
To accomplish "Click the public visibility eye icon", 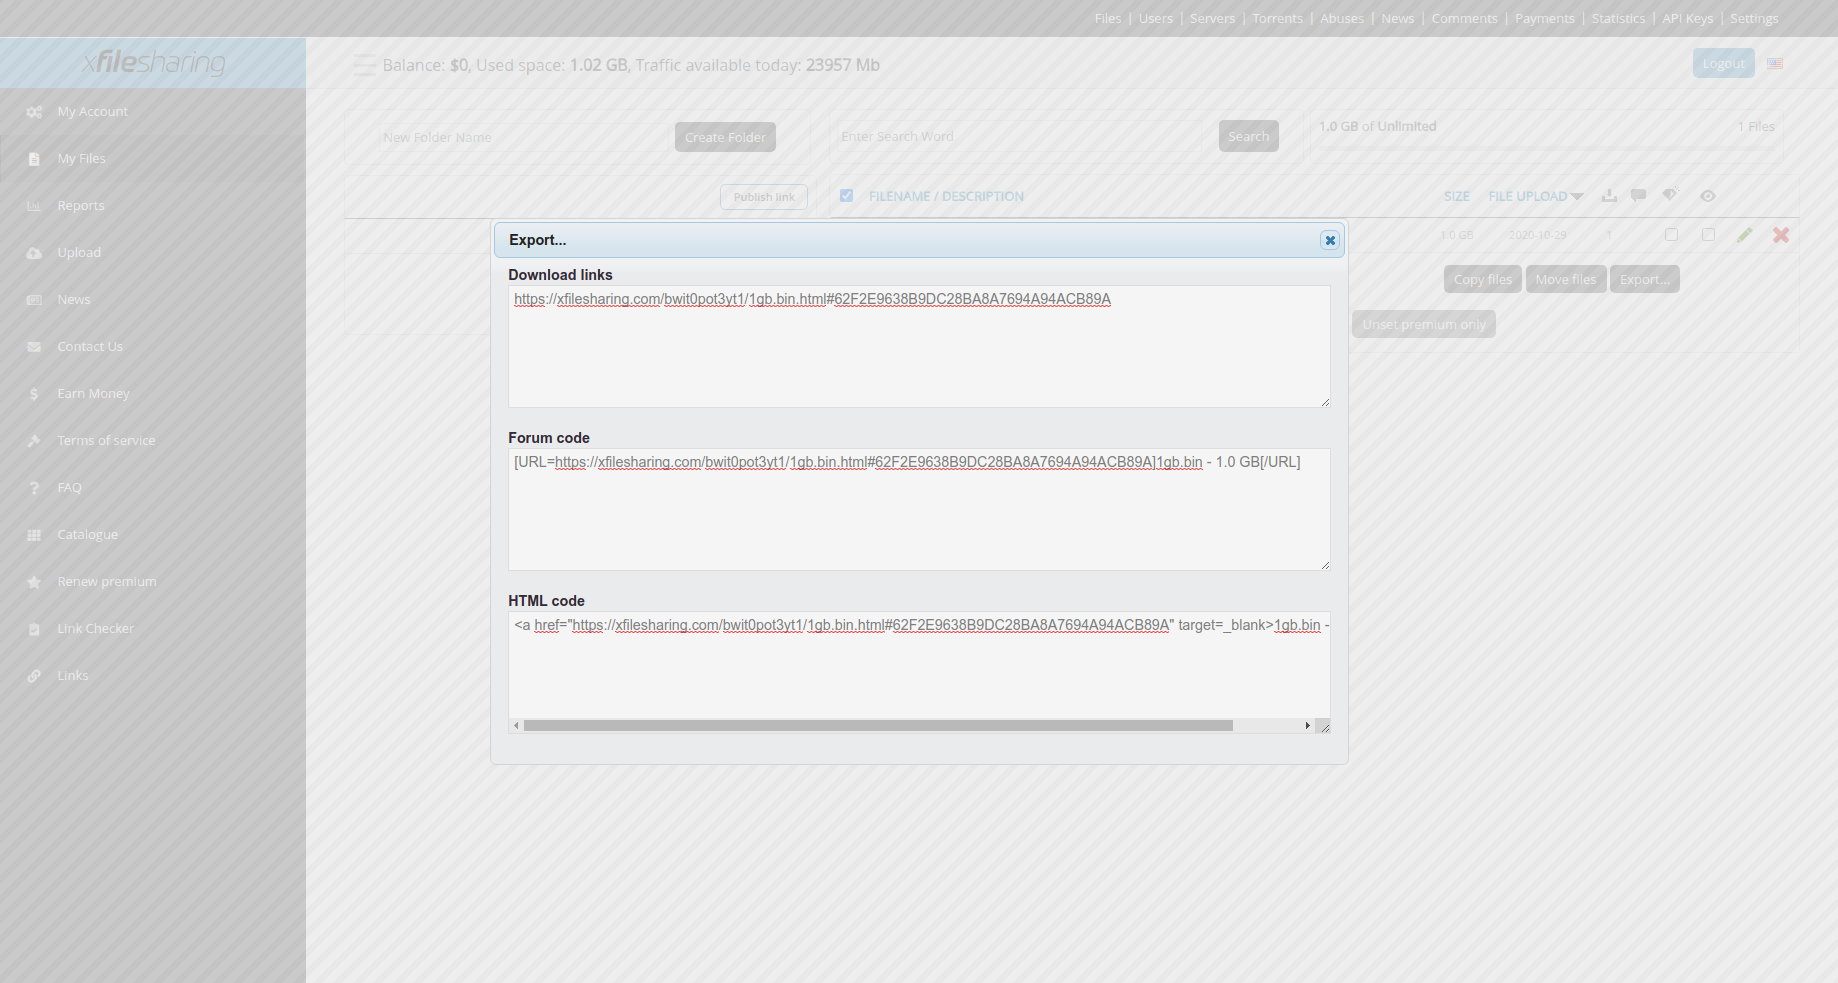I will (1708, 196).
